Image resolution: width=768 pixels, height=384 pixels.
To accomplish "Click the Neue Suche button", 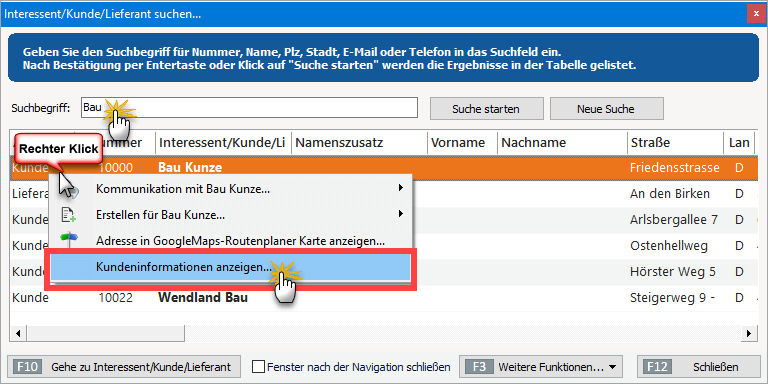I will pyautogui.click(x=606, y=109).
